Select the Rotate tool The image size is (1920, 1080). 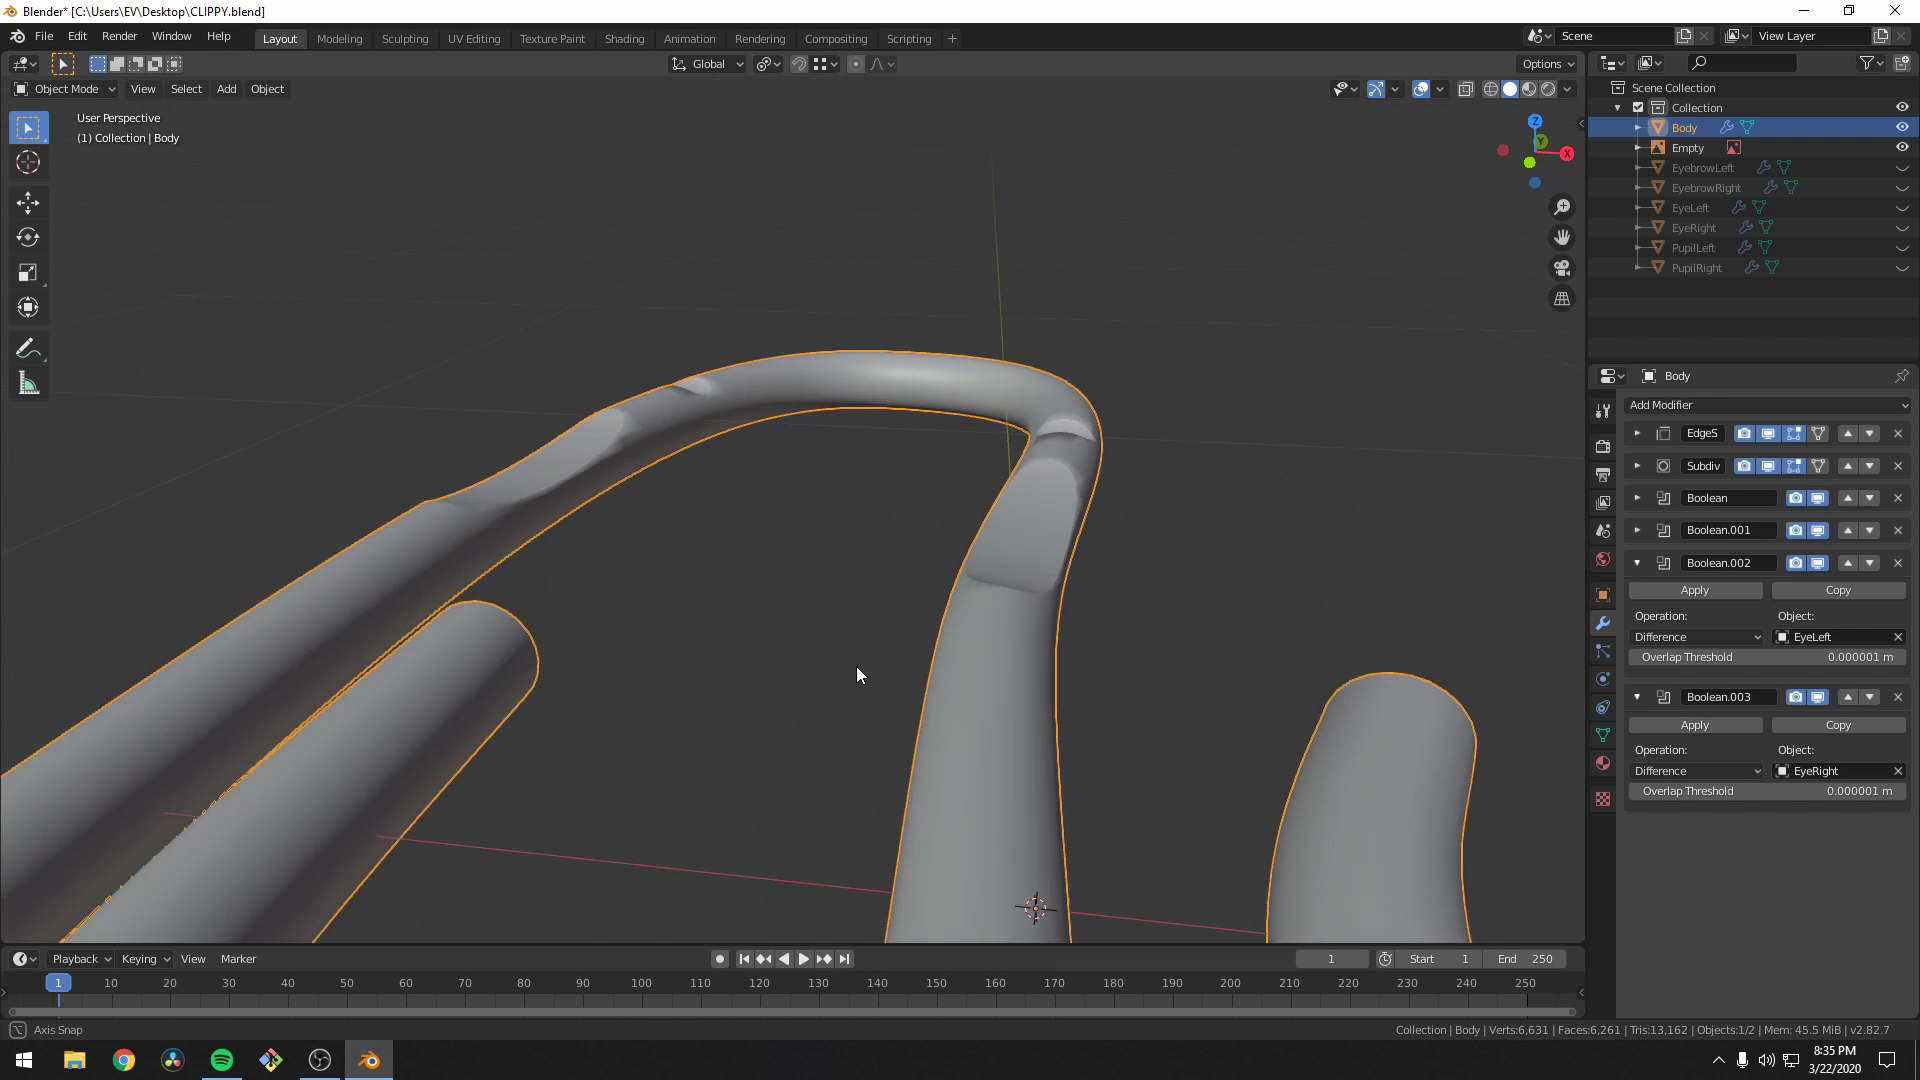[x=27, y=237]
